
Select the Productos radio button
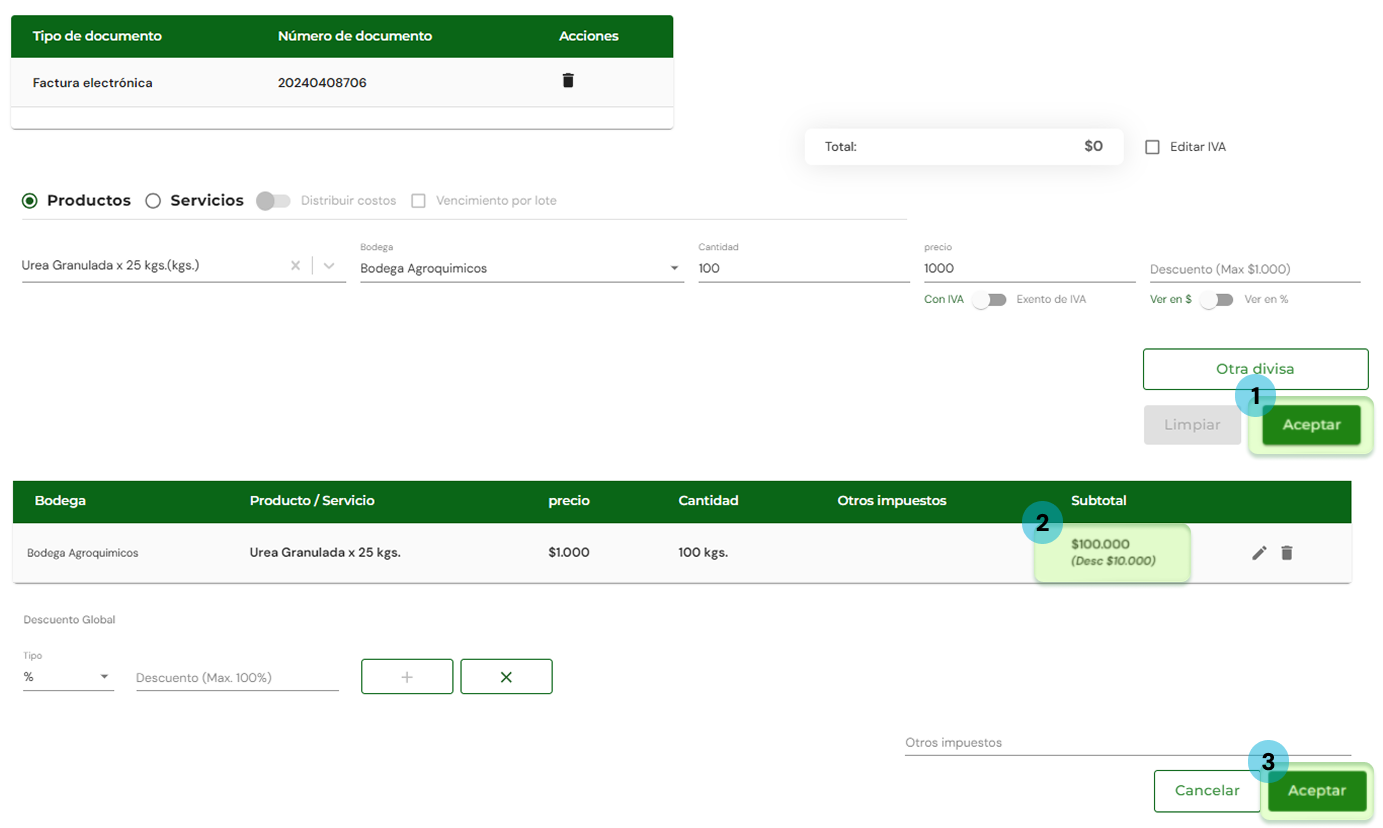click(x=30, y=201)
